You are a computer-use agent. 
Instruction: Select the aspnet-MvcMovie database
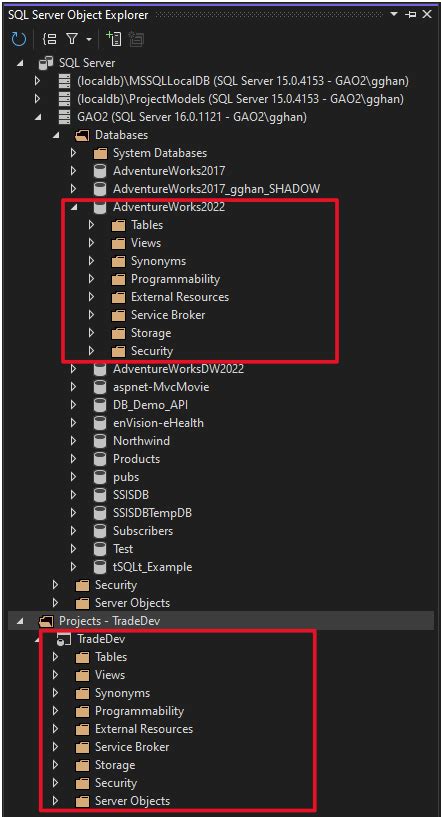pyautogui.click(x=161, y=387)
